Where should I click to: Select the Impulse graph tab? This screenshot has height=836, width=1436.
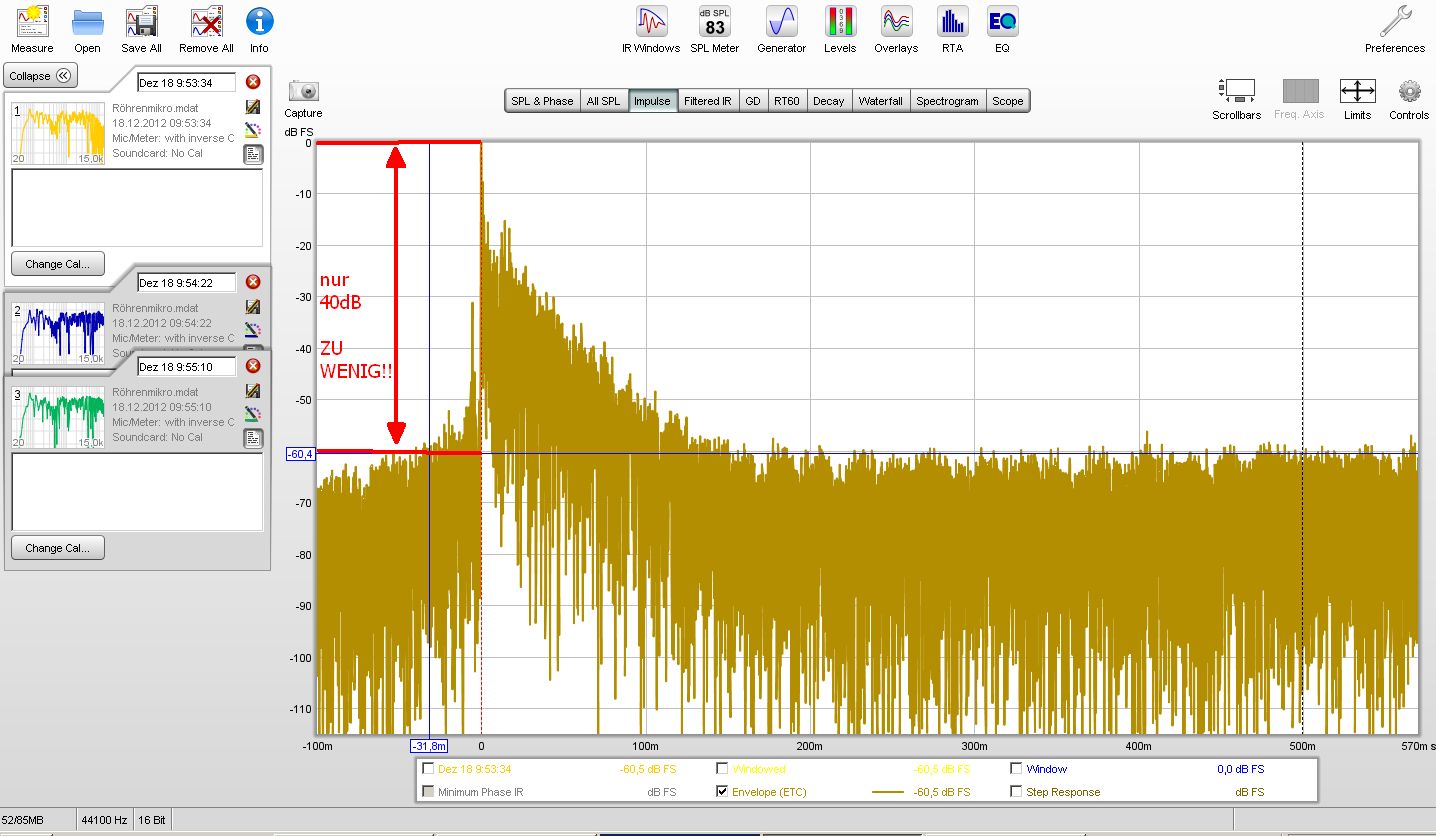654,101
